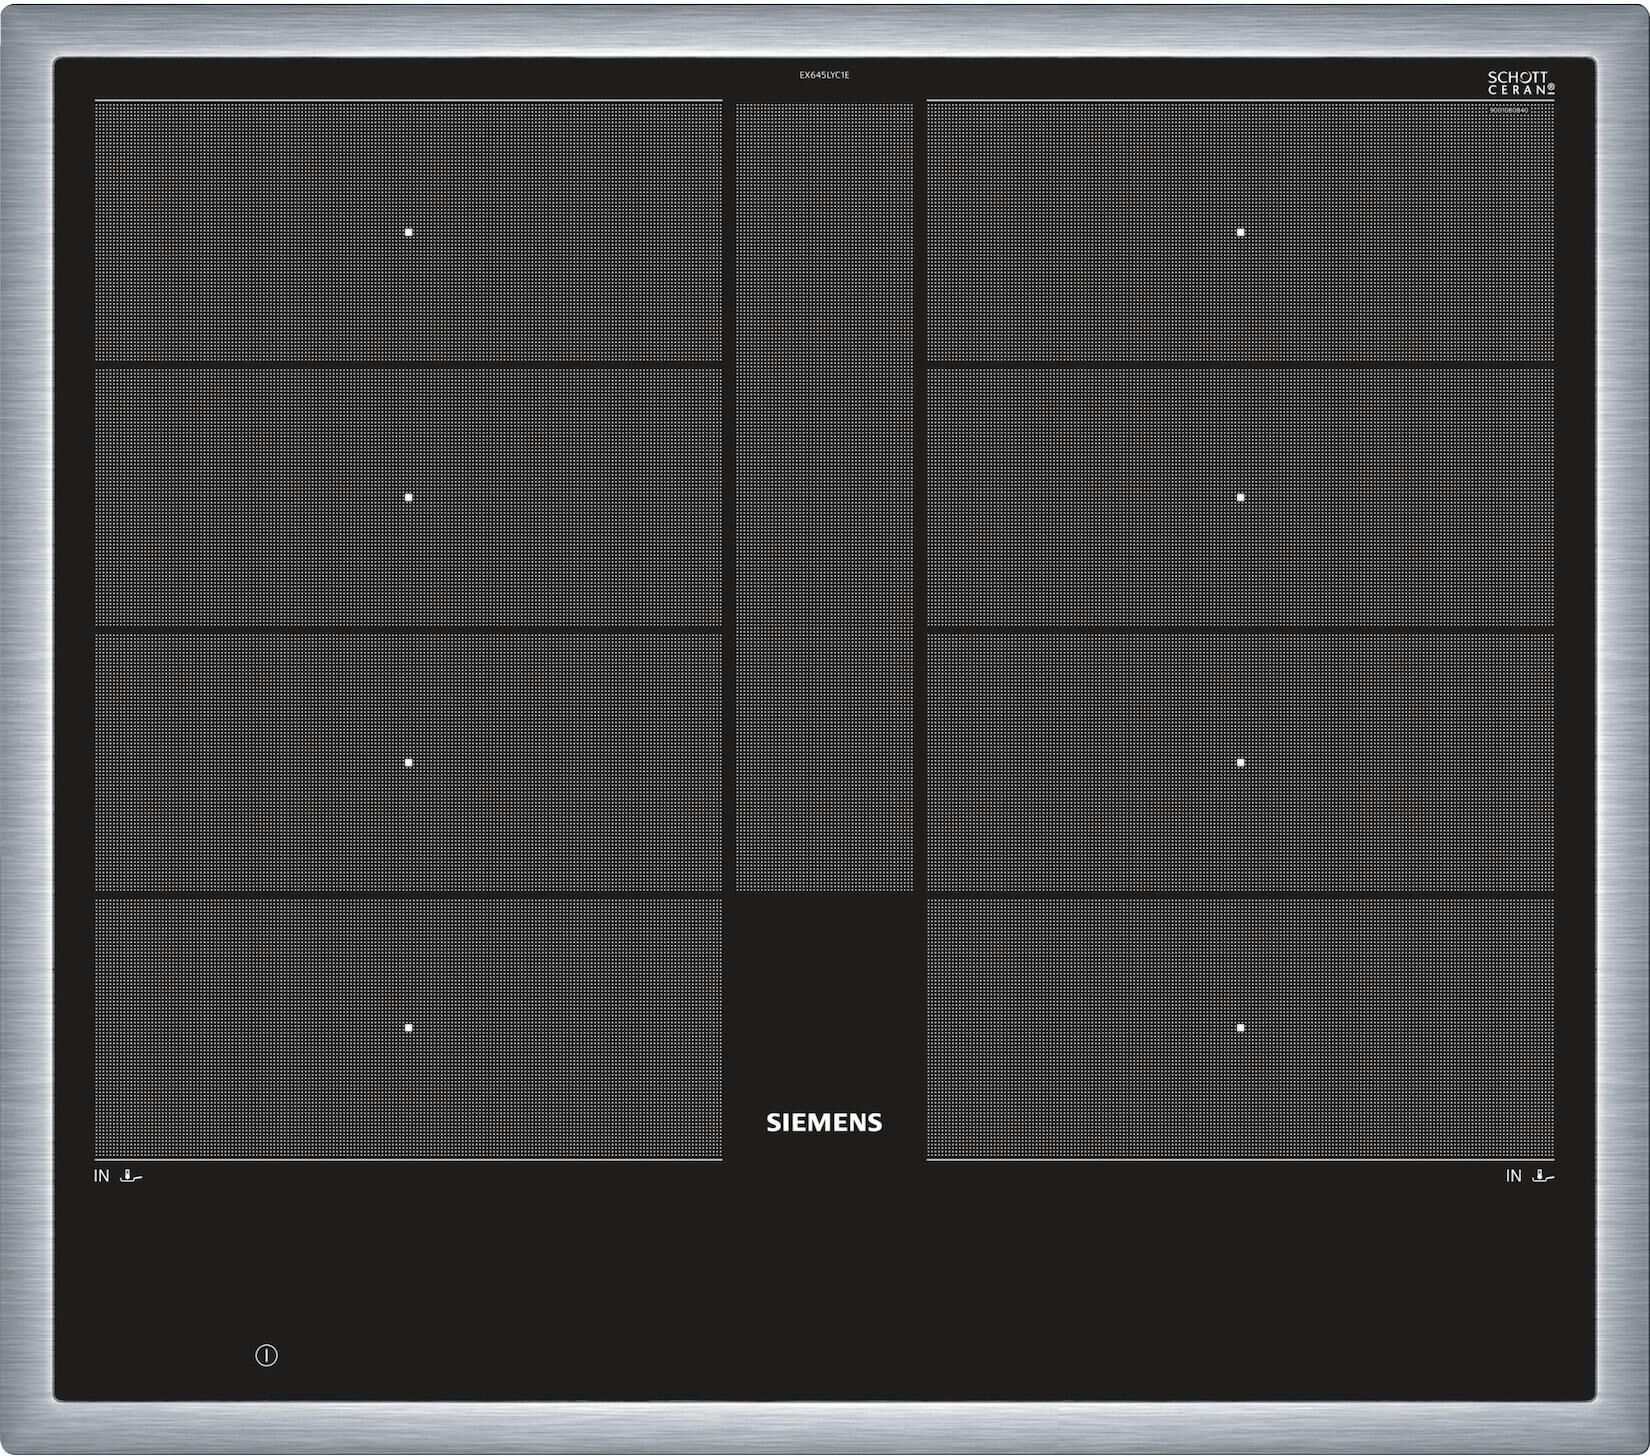
Task: Tap the power on/off symbol
Action: (x=266, y=1355)
